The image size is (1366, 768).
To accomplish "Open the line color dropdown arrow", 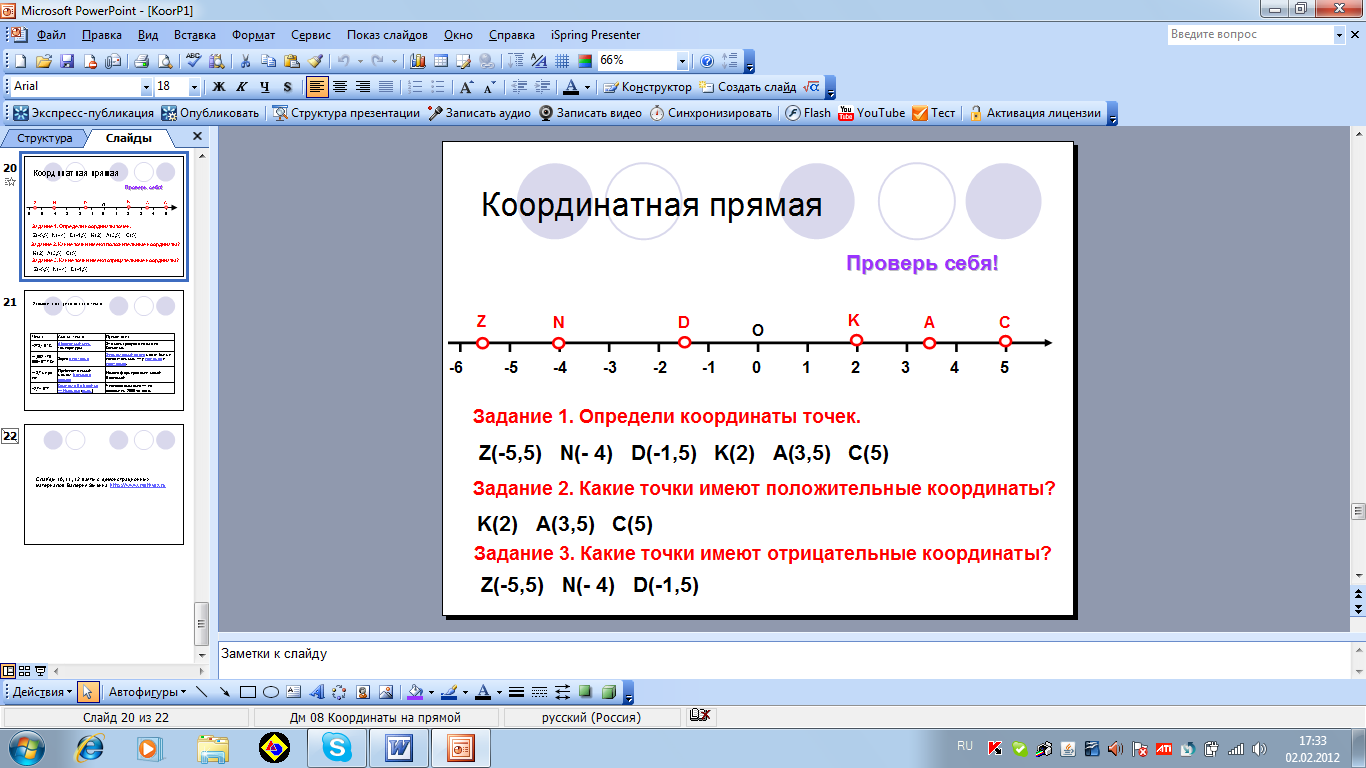I will (465, 692).
